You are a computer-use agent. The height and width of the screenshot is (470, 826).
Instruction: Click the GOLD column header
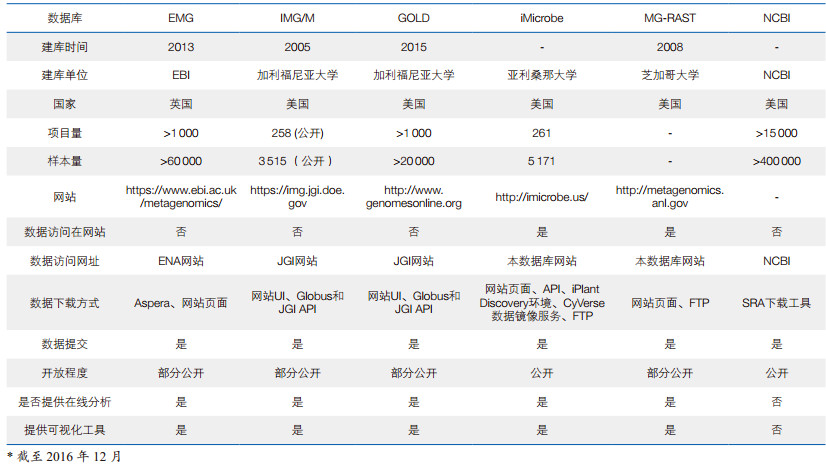pos(414,18)
